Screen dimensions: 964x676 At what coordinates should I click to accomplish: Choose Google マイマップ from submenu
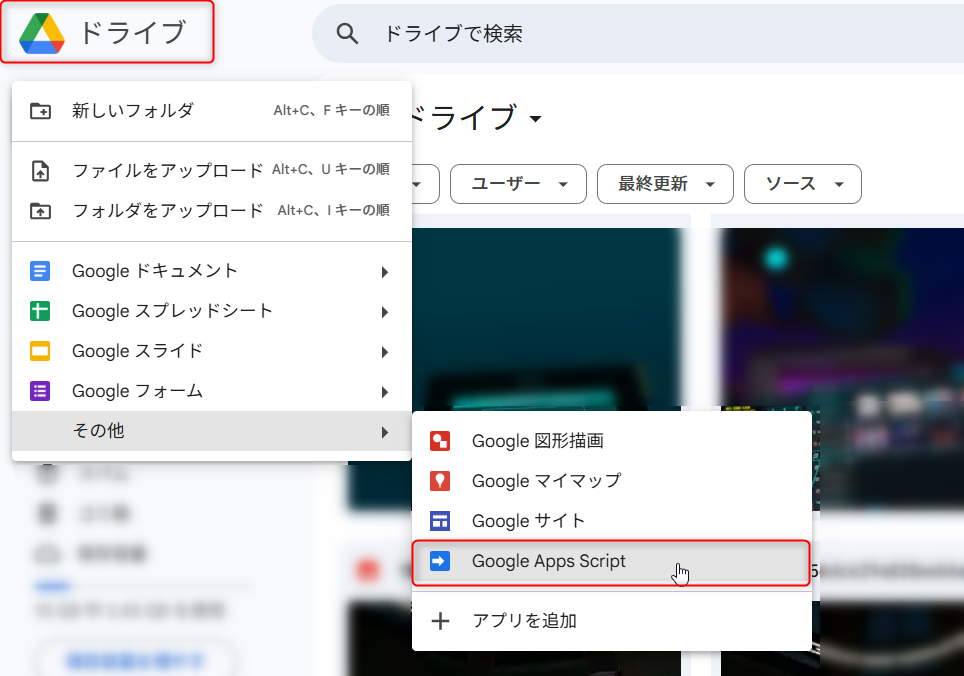pos(612,481)
